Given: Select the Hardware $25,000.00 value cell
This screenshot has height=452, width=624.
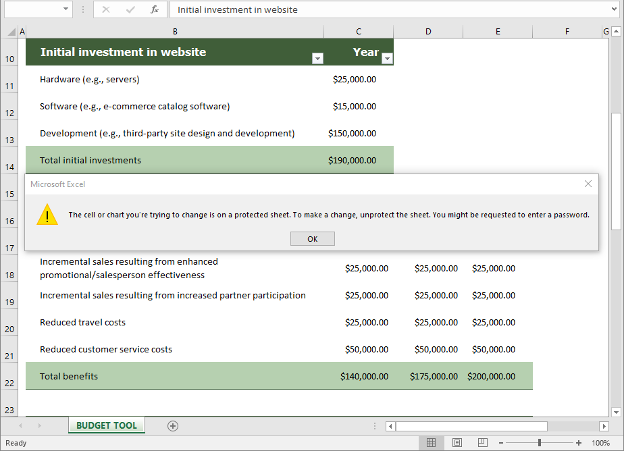Looking at the screenshot, I should 359,79.
